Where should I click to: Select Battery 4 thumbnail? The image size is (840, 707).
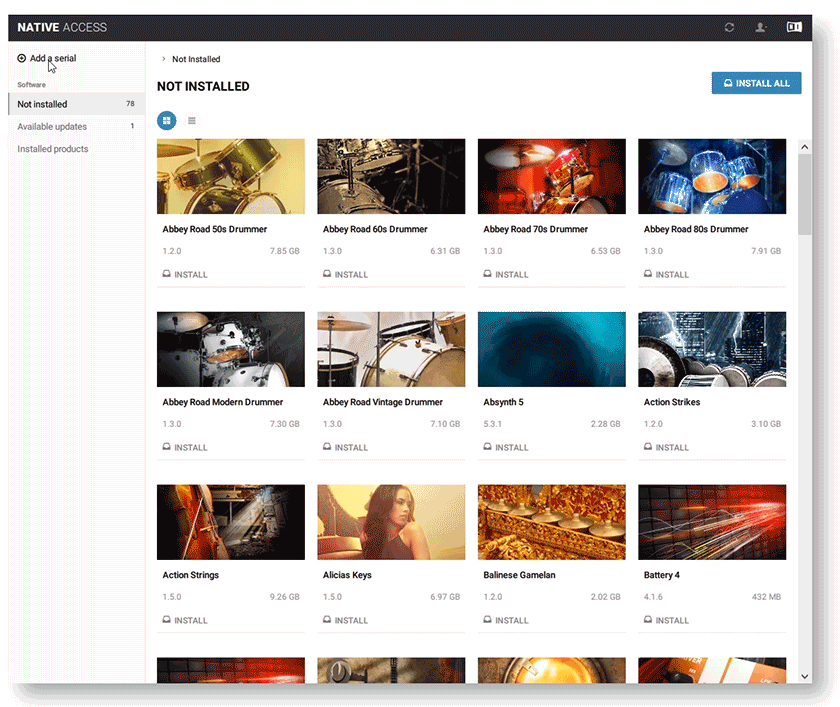tap(712, 522)
